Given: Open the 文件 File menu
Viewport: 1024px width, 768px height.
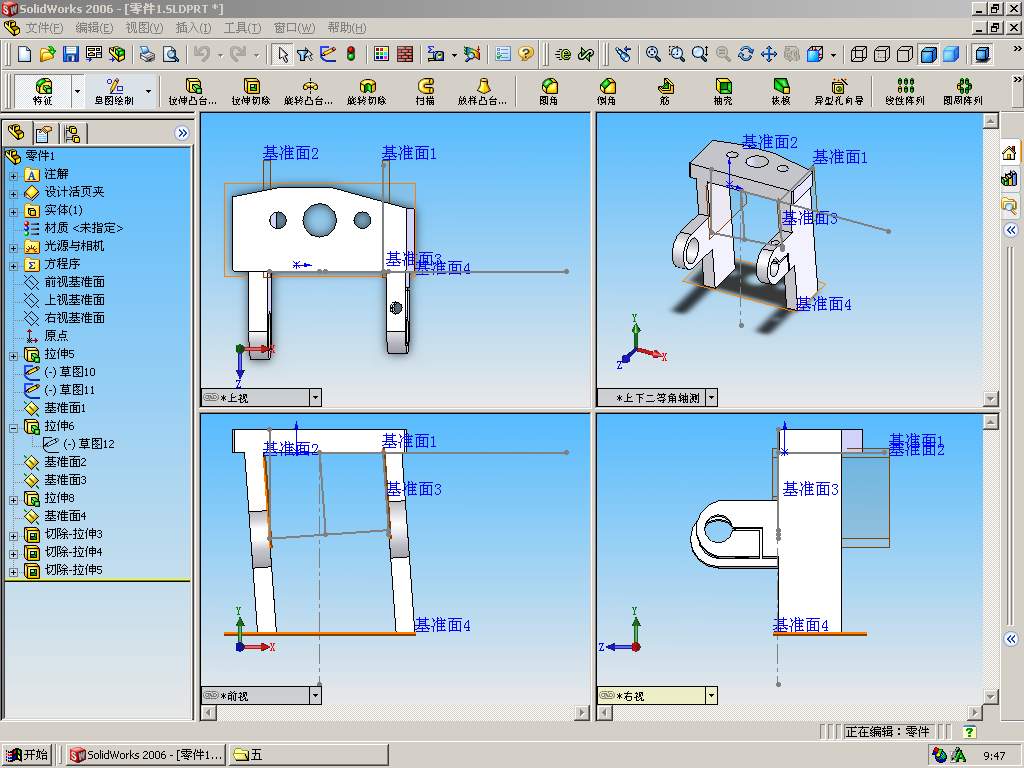Looking at the screenshot, I should click(x=44, y=28).
